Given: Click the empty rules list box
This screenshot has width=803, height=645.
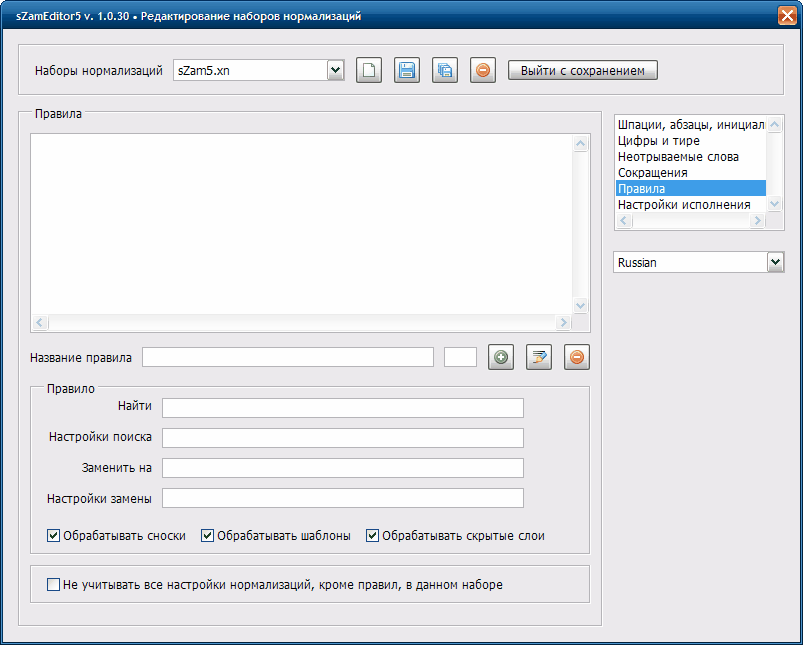Looking at the screenshot, I should (302, 224).
